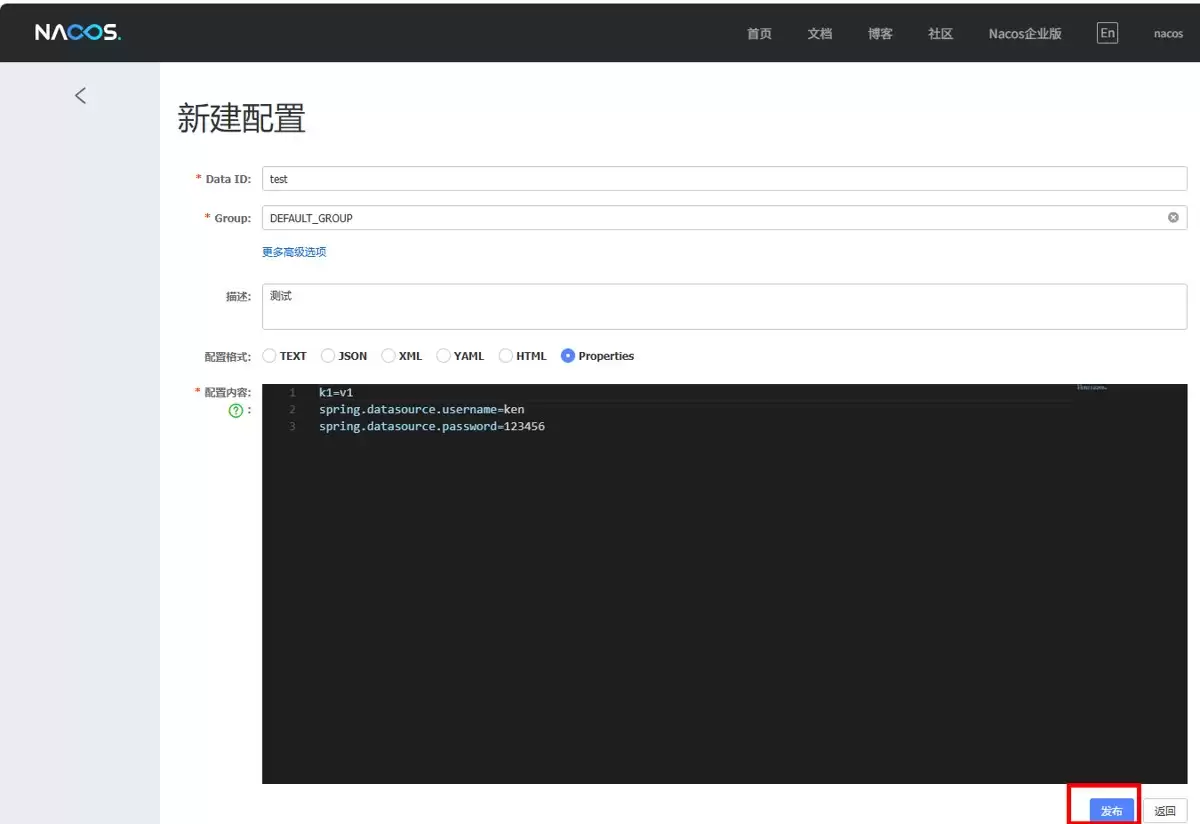Pick the XML format radio button

pos(388,355)
